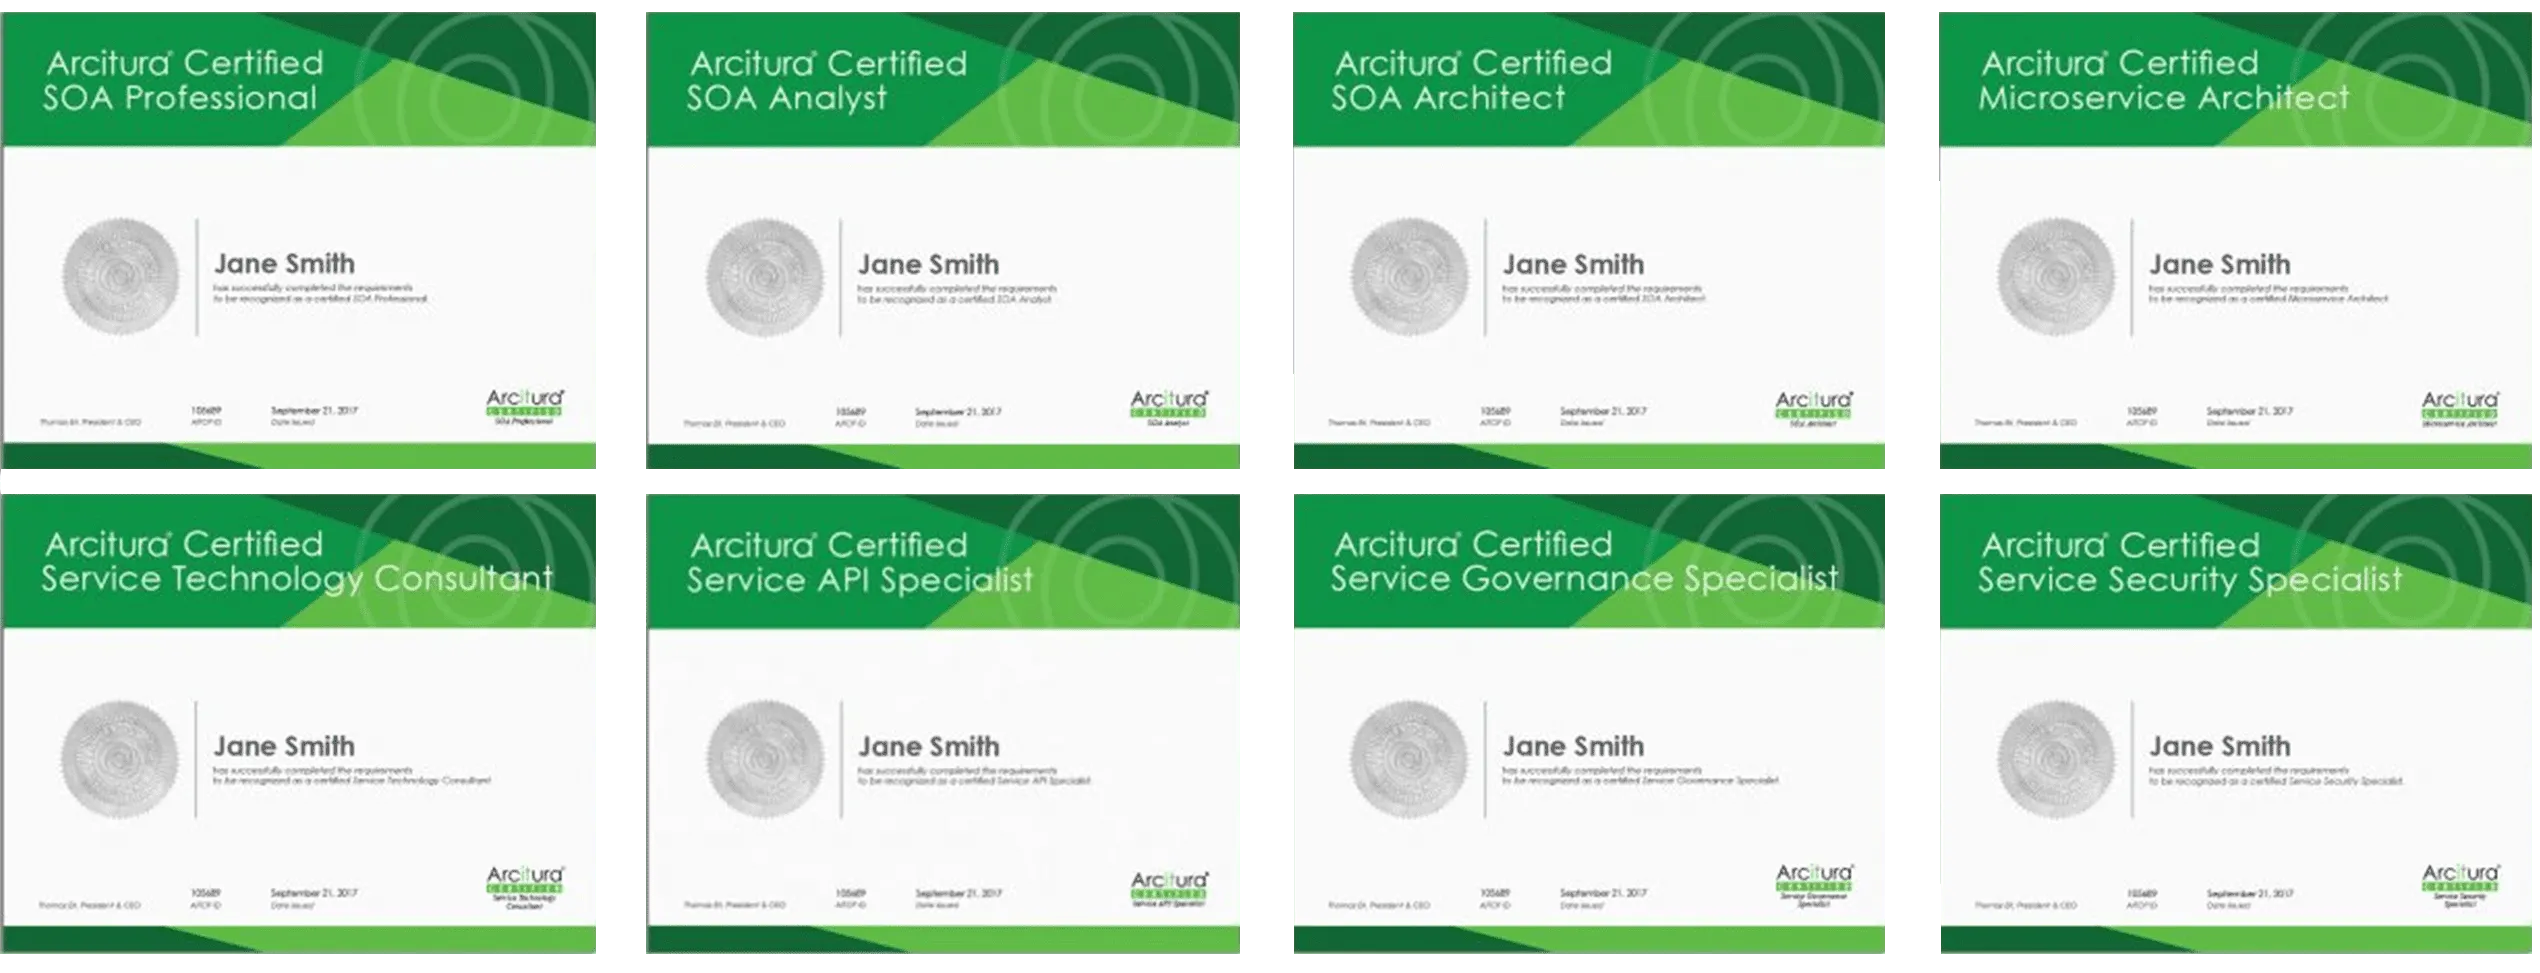Click issue date on Service API Specialist certificate
The width and height of the screenshot is (2540, 973).
tap(958, 893)
